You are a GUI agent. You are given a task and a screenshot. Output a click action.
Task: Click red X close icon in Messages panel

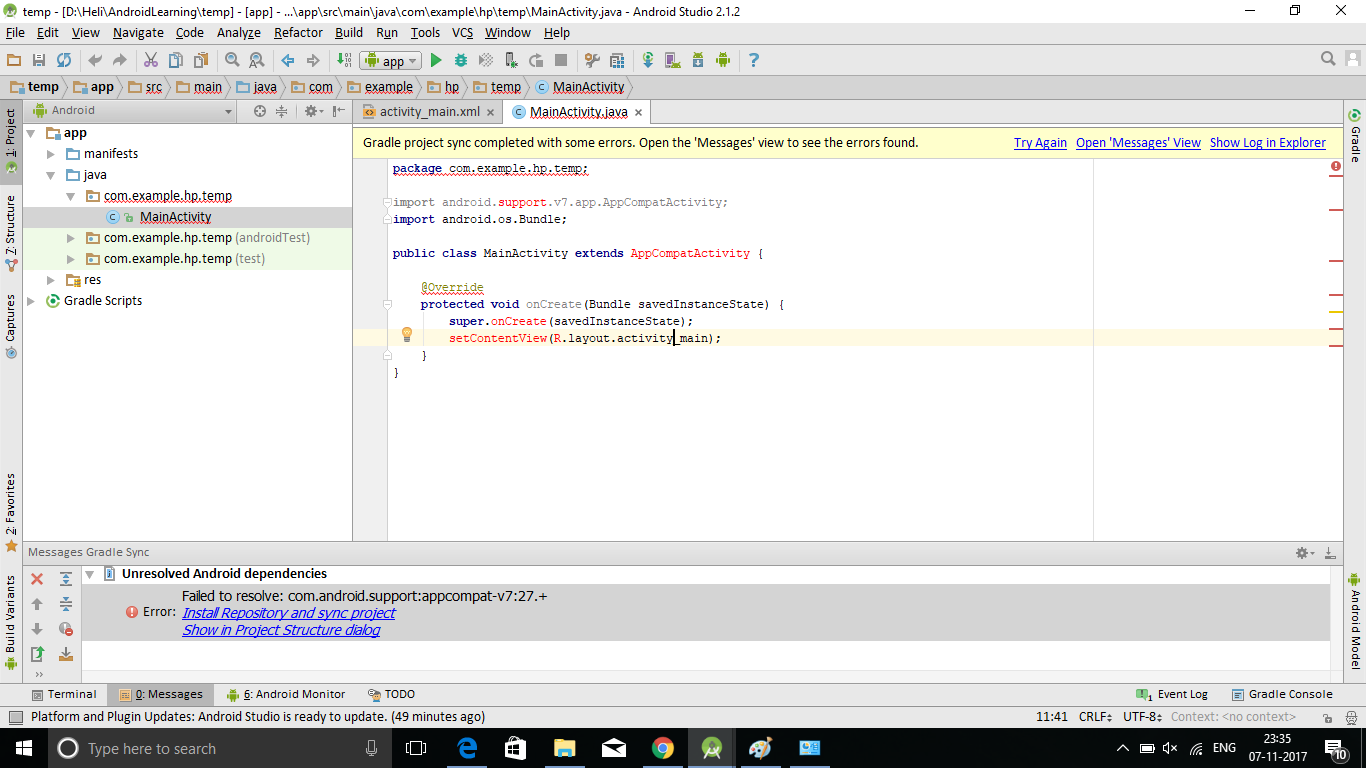pyautogui.click(x=37, y=579)
